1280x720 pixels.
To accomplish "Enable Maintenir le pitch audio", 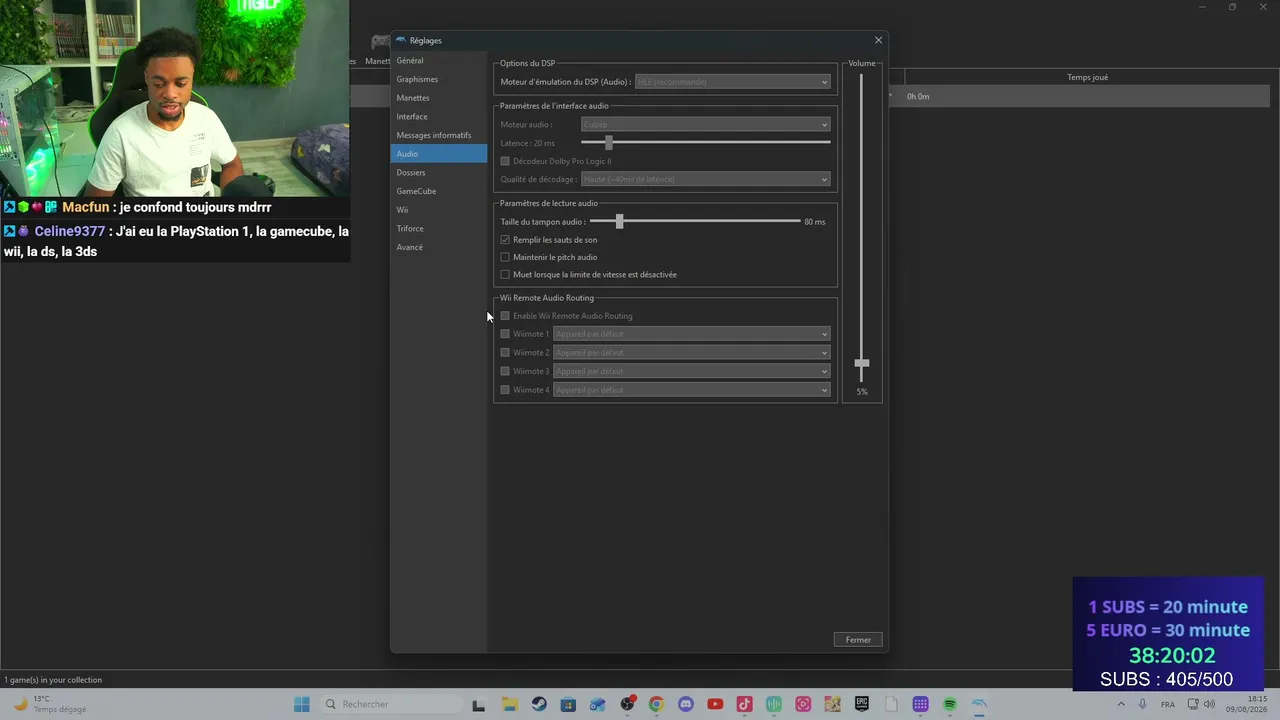I will point(505,257).
